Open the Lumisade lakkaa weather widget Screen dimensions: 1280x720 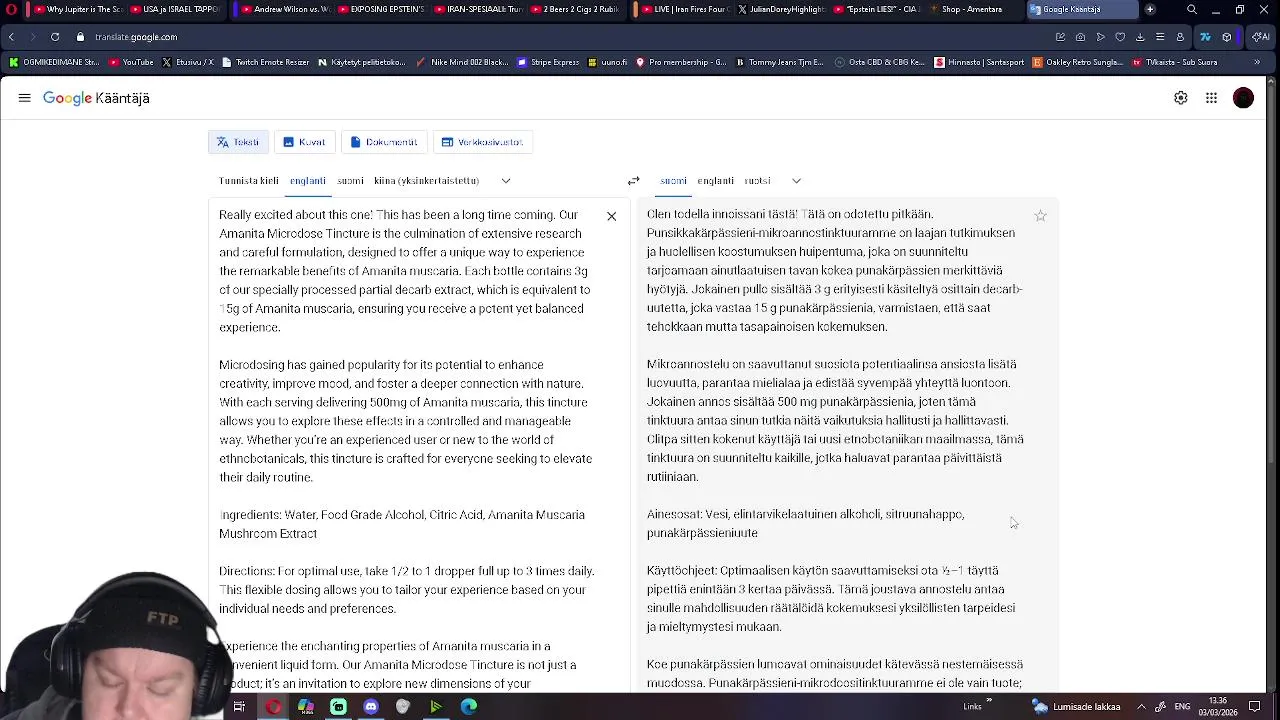(x=1076, y=707)
